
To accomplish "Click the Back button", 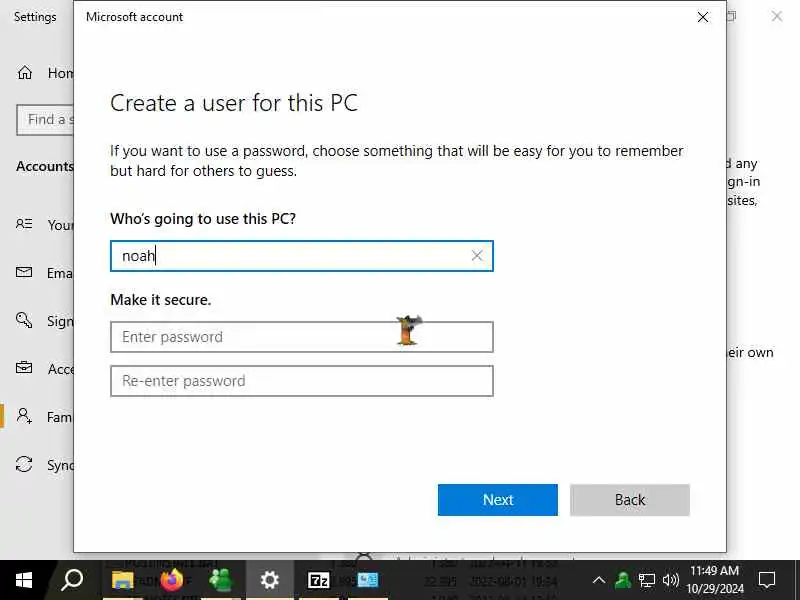I will [x=630, y=499].
